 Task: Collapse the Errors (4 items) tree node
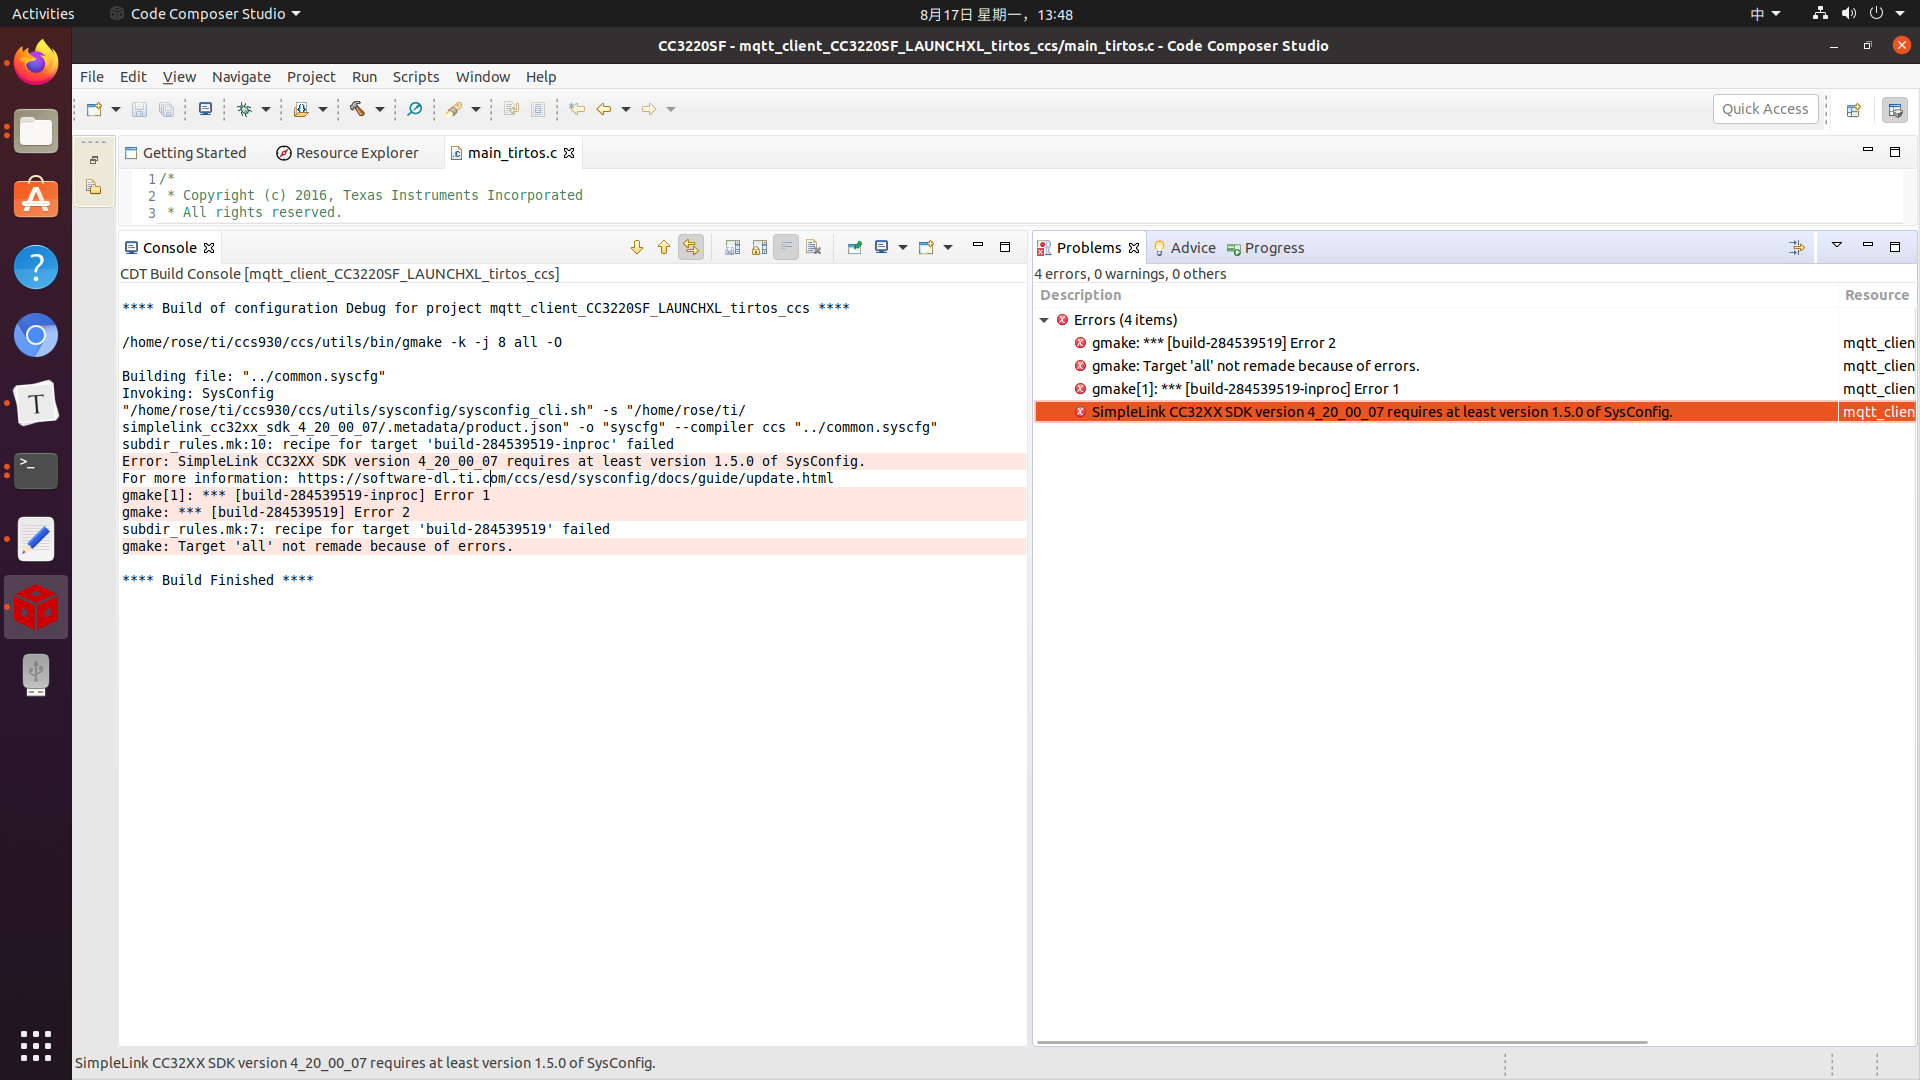click(1044, 320)
